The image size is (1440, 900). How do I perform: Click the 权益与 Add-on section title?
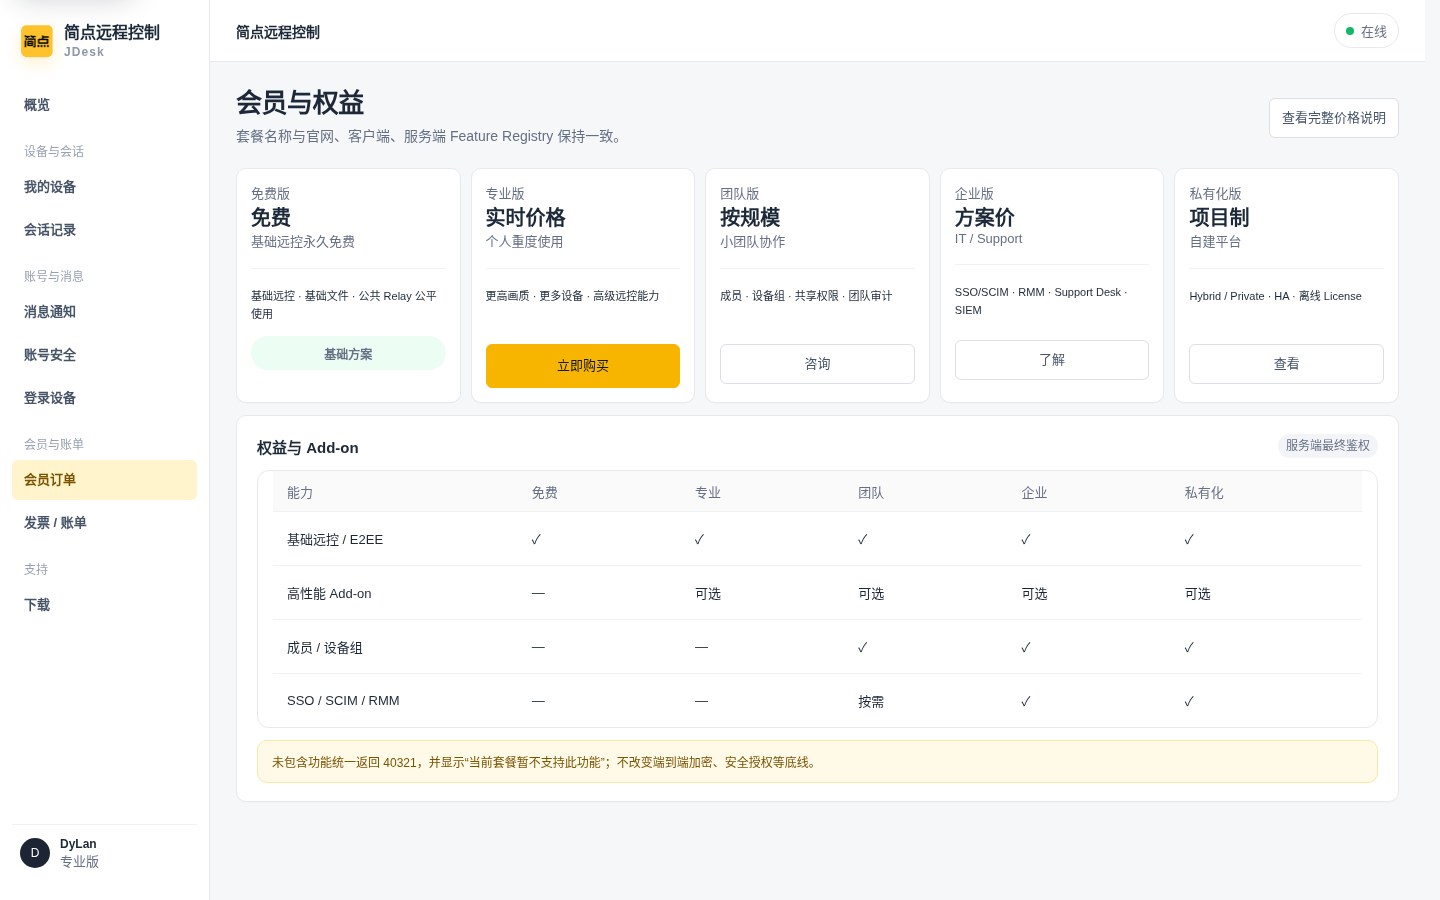coord(308,448)
